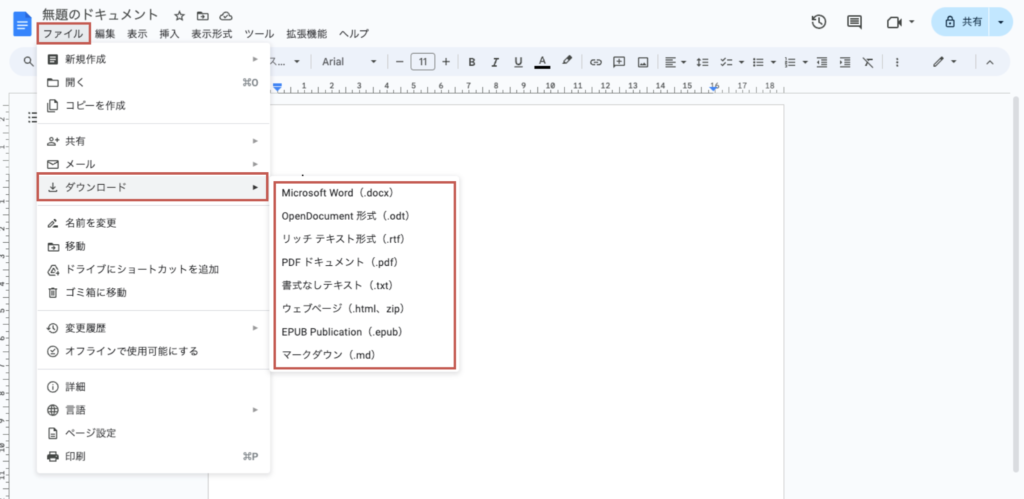Open the highlight color pen tool
This screenshot has height=499, width=1024.
pos(567,62)
